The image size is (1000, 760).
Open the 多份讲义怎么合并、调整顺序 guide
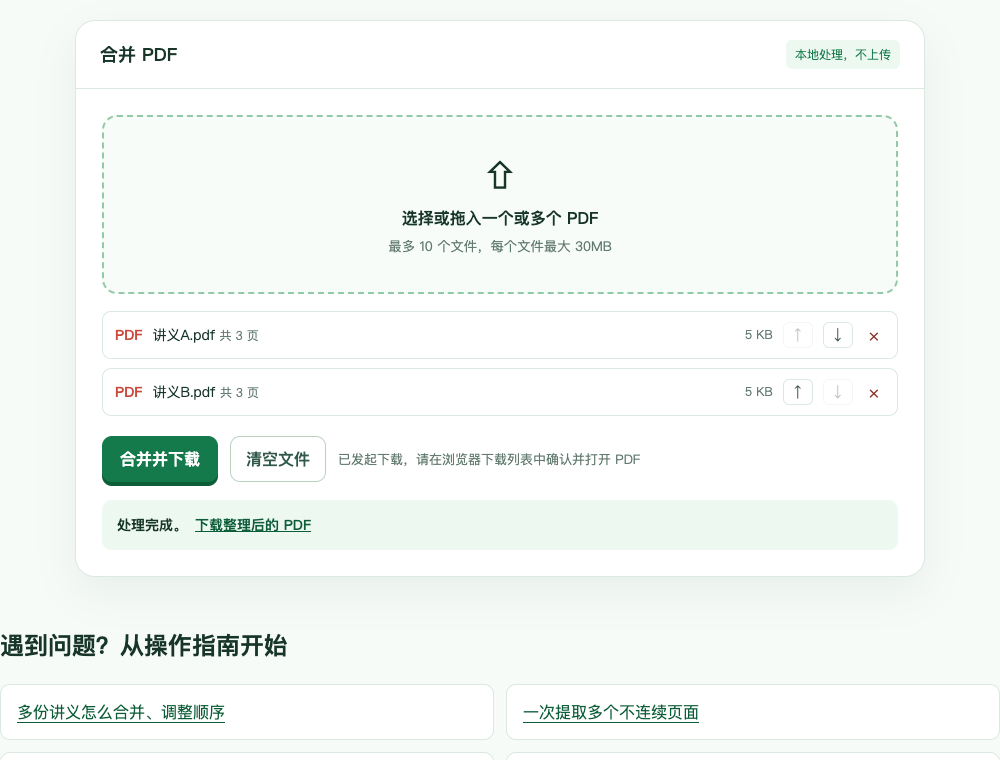121,712
